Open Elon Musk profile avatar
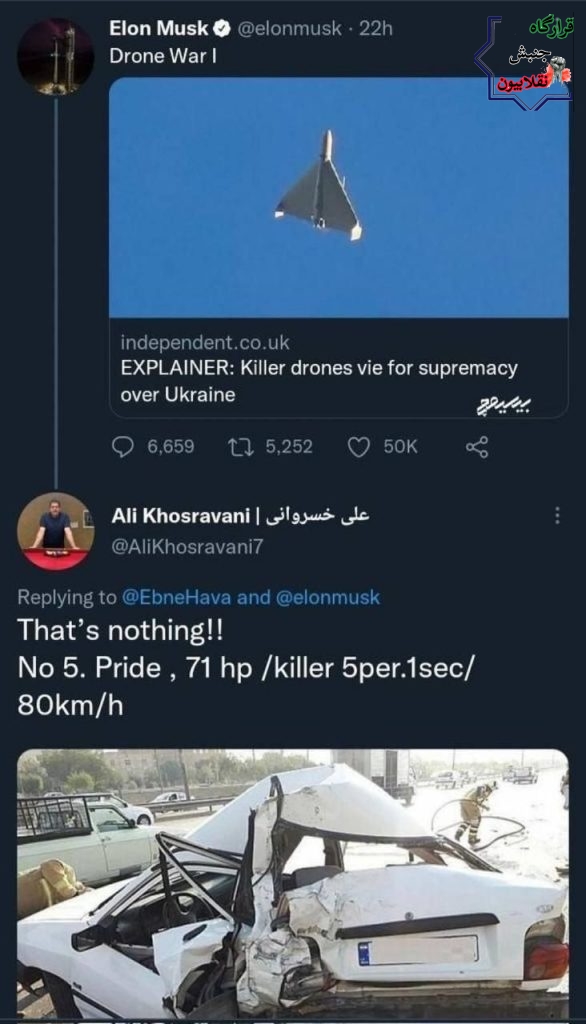The height and width of the screenshot is (1024, 586). point(56,57)
